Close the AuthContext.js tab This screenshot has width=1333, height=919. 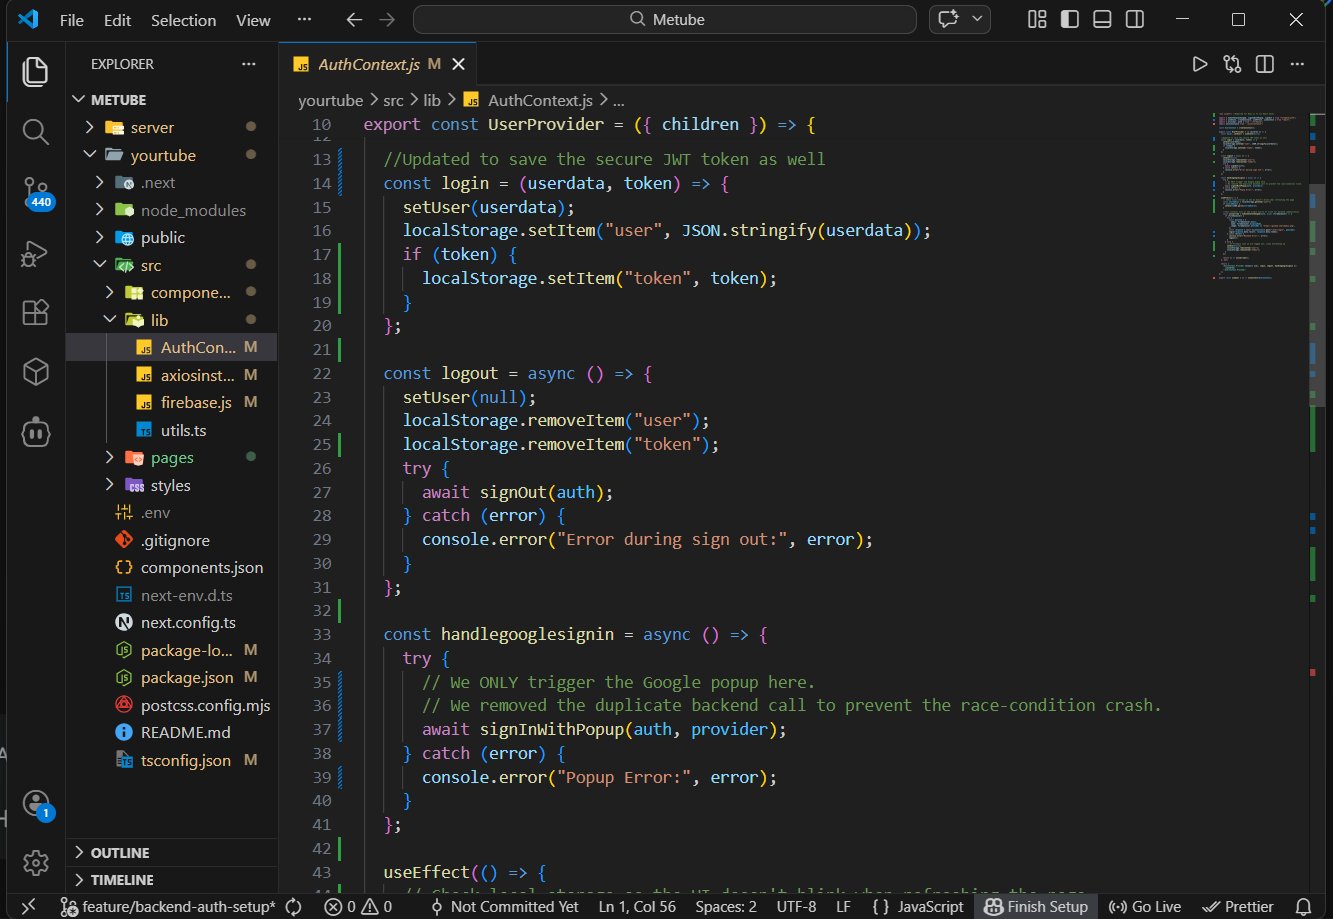point(459,64)
